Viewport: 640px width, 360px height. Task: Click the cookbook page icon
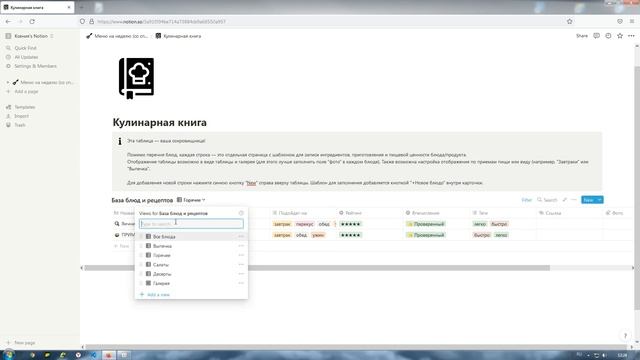click(x=136, y=78)
